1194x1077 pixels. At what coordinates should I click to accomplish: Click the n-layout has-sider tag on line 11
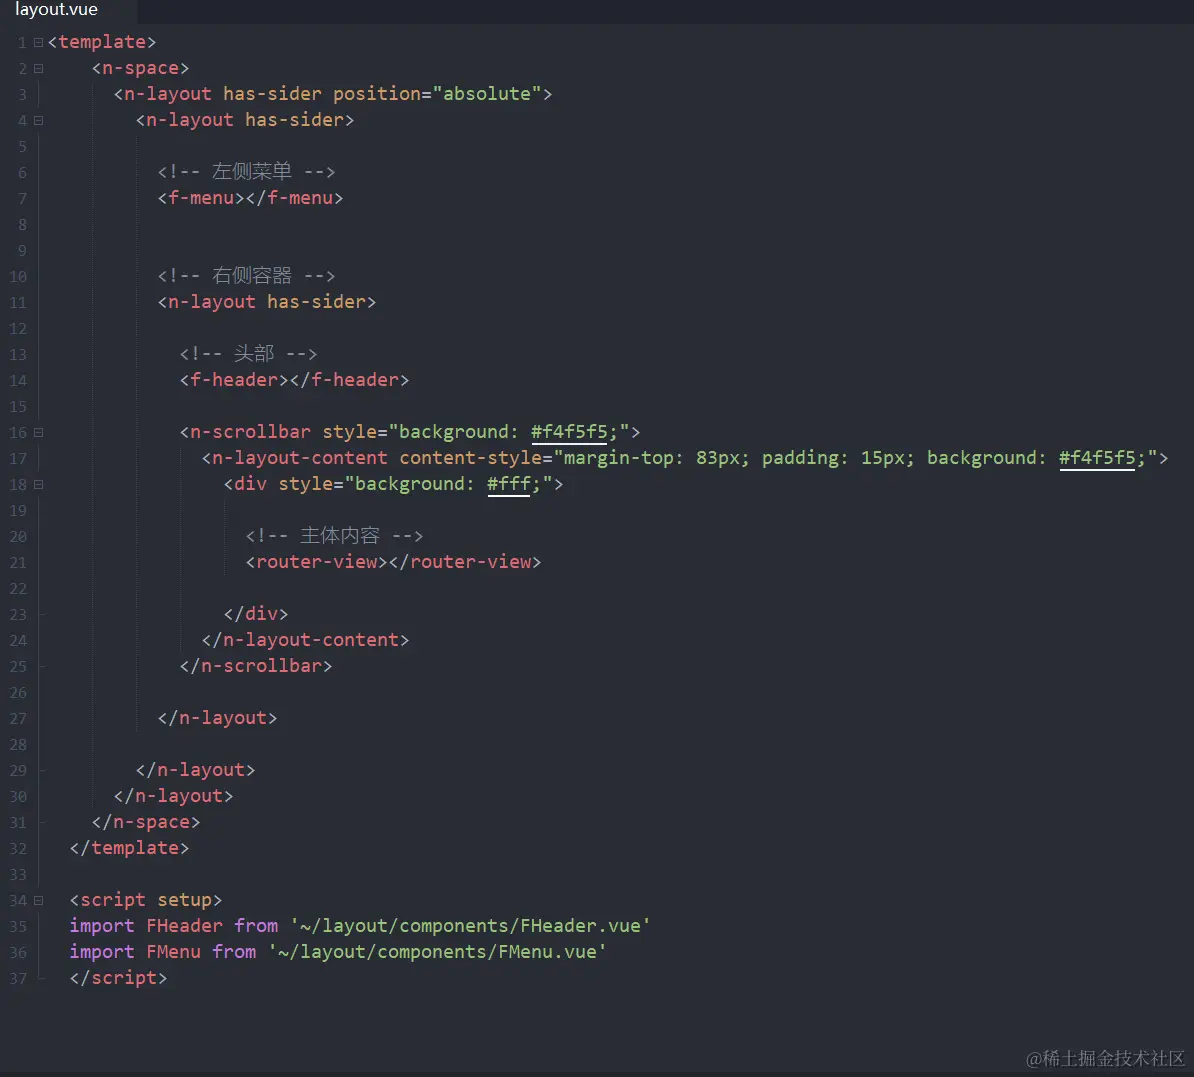pos(267,302)
